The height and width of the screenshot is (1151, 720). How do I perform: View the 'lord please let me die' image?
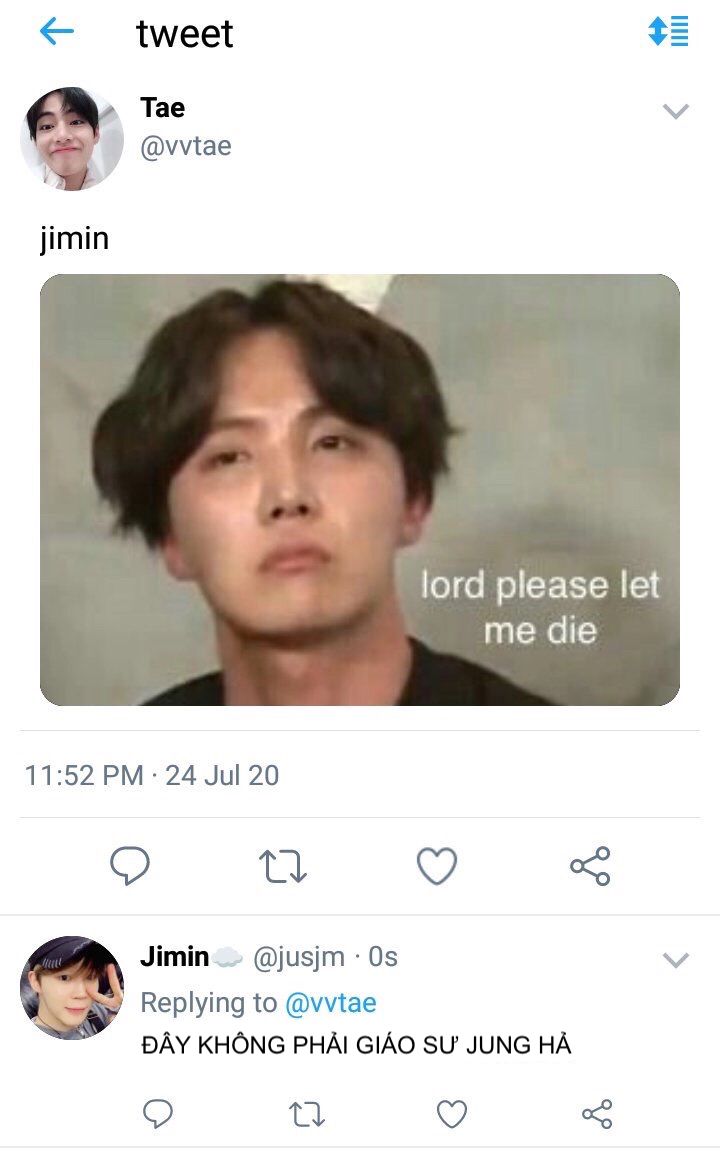[x=360, y=490]
